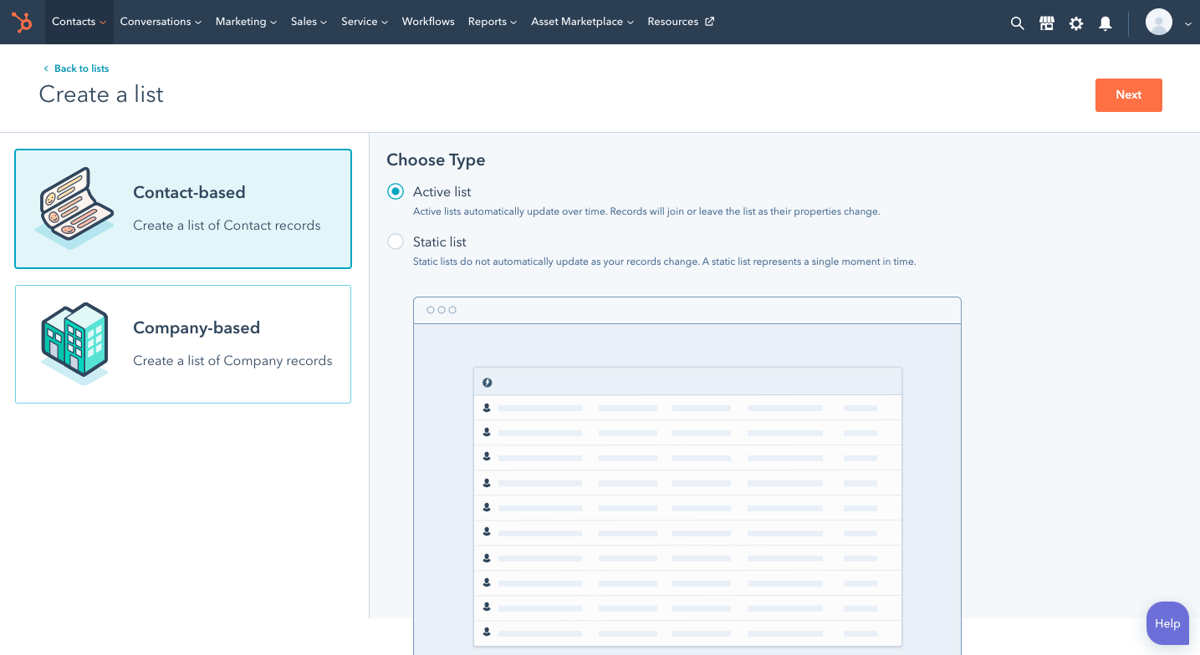Expand the Contacts menu
The height and width of the screenshot is (655, 1200).
79,22
